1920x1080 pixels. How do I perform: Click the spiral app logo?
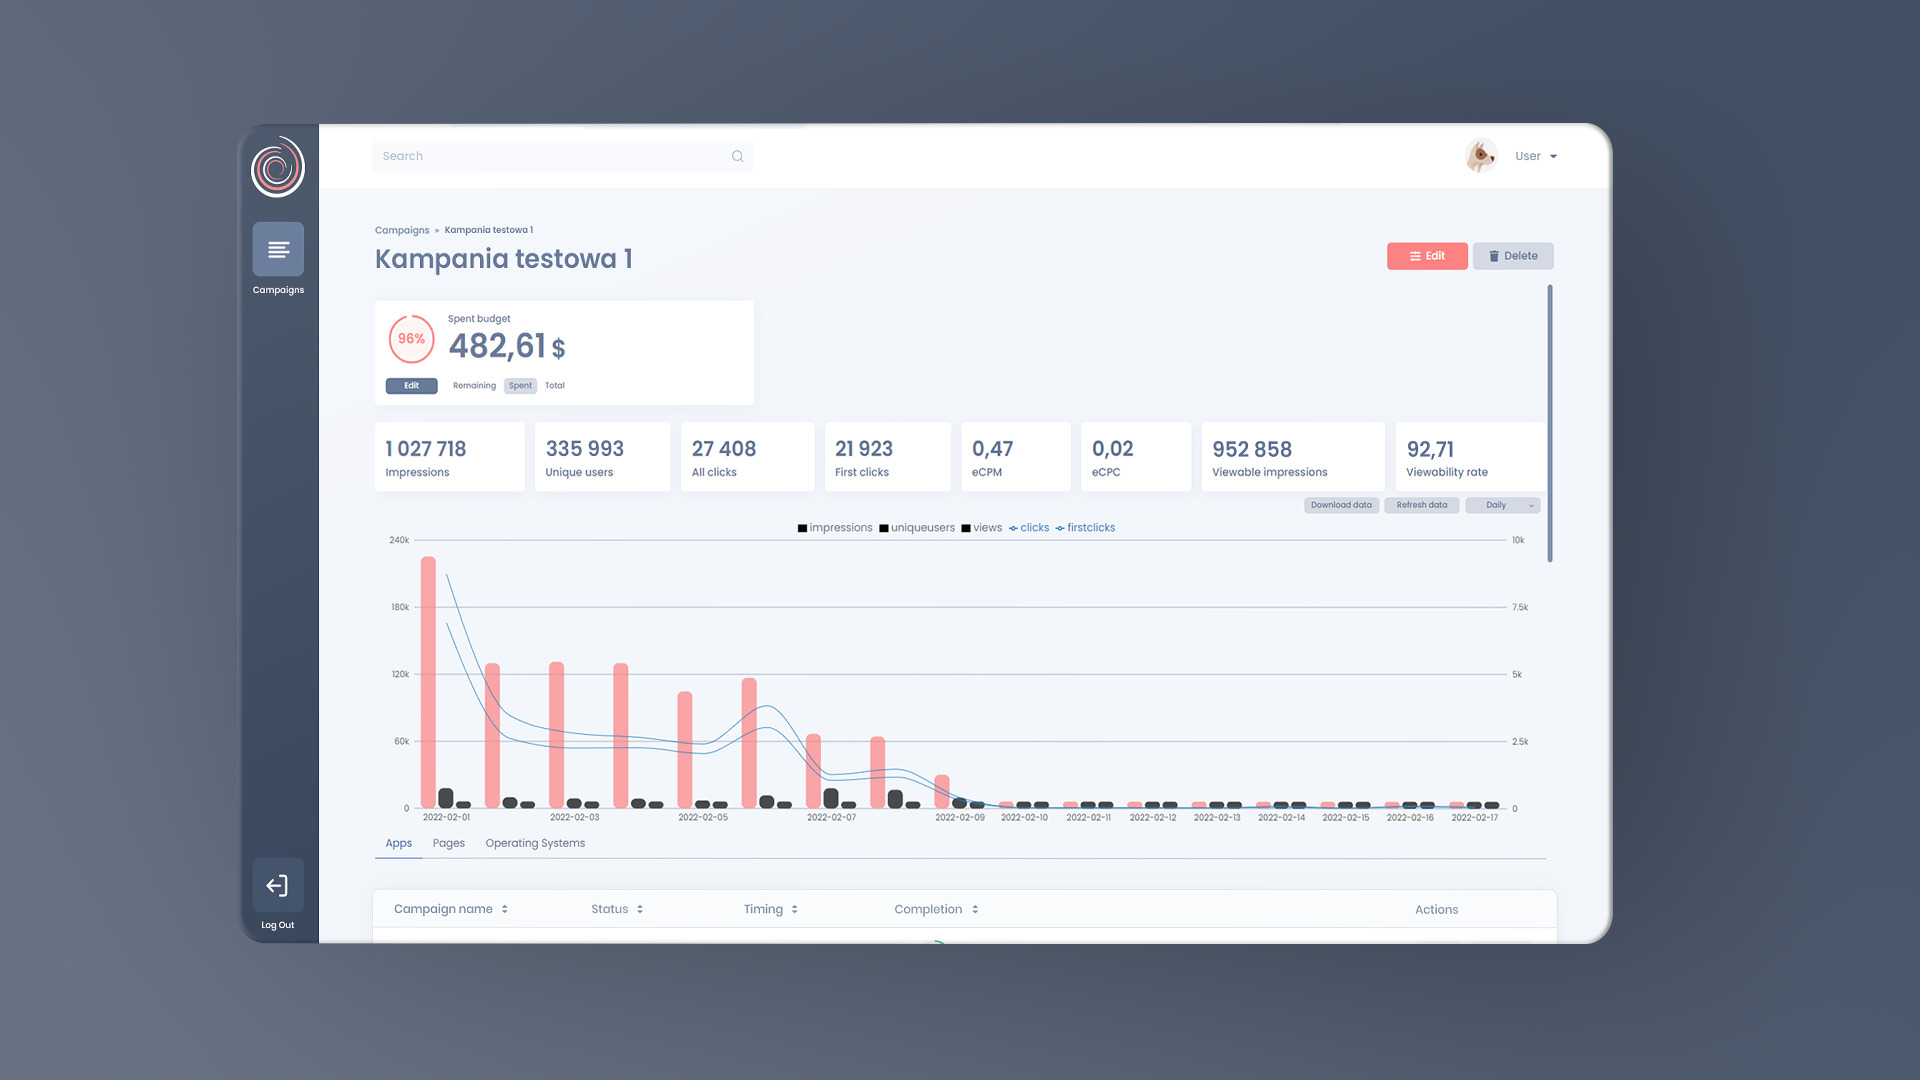(277, 168)
